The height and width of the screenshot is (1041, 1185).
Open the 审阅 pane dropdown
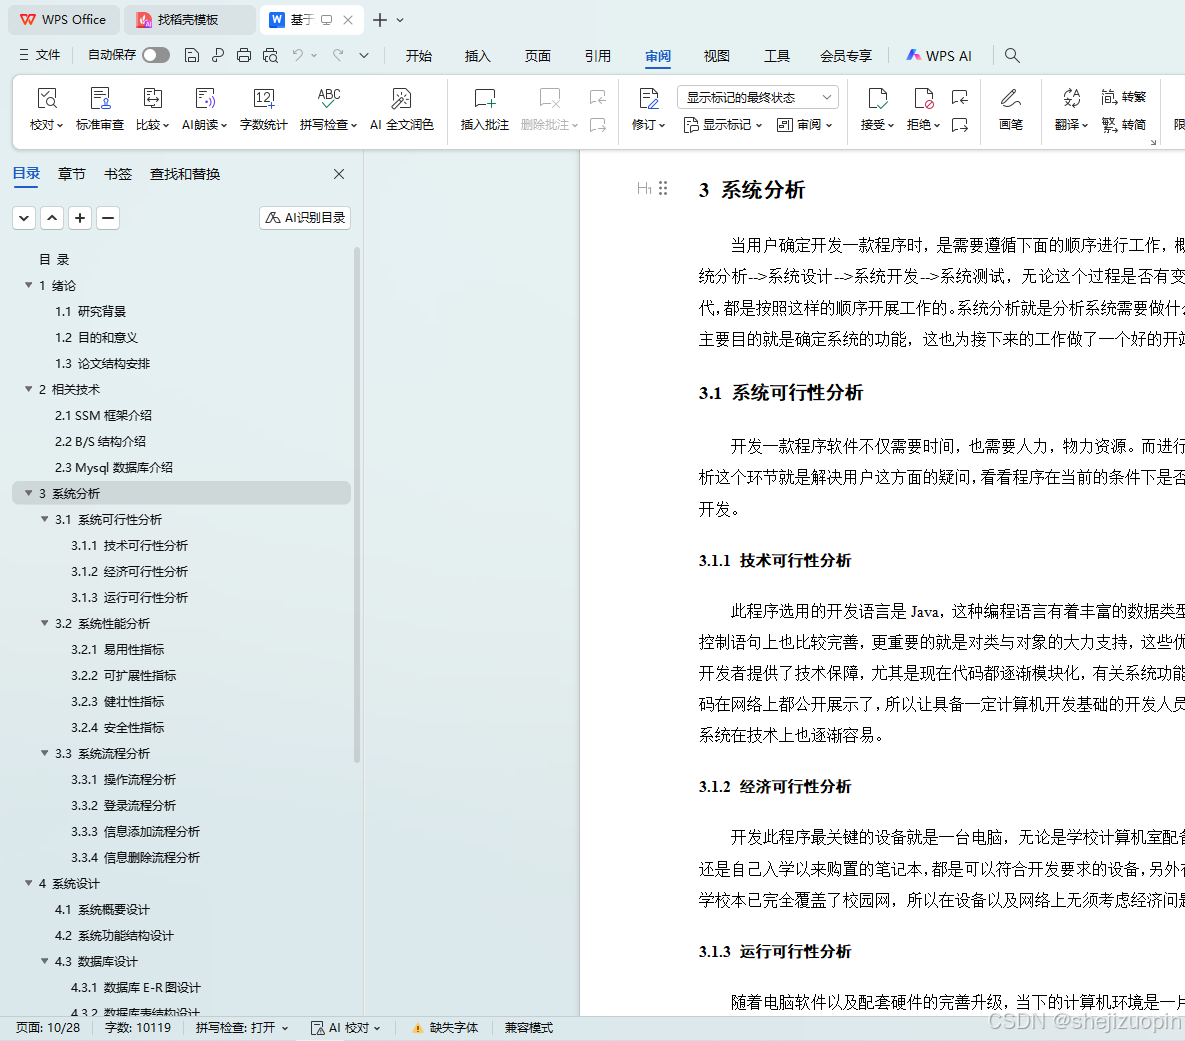[x=804, y=125]
